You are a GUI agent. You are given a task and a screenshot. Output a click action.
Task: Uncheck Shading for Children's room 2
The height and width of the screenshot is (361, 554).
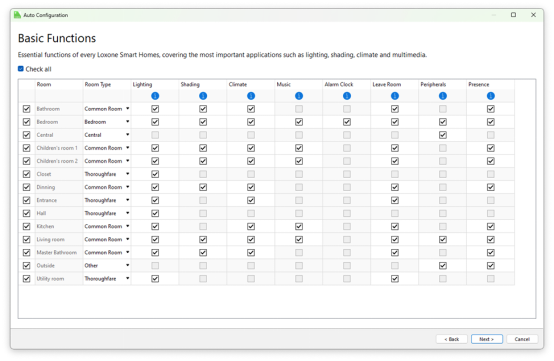pyautogui.click(x=203, y=161)
